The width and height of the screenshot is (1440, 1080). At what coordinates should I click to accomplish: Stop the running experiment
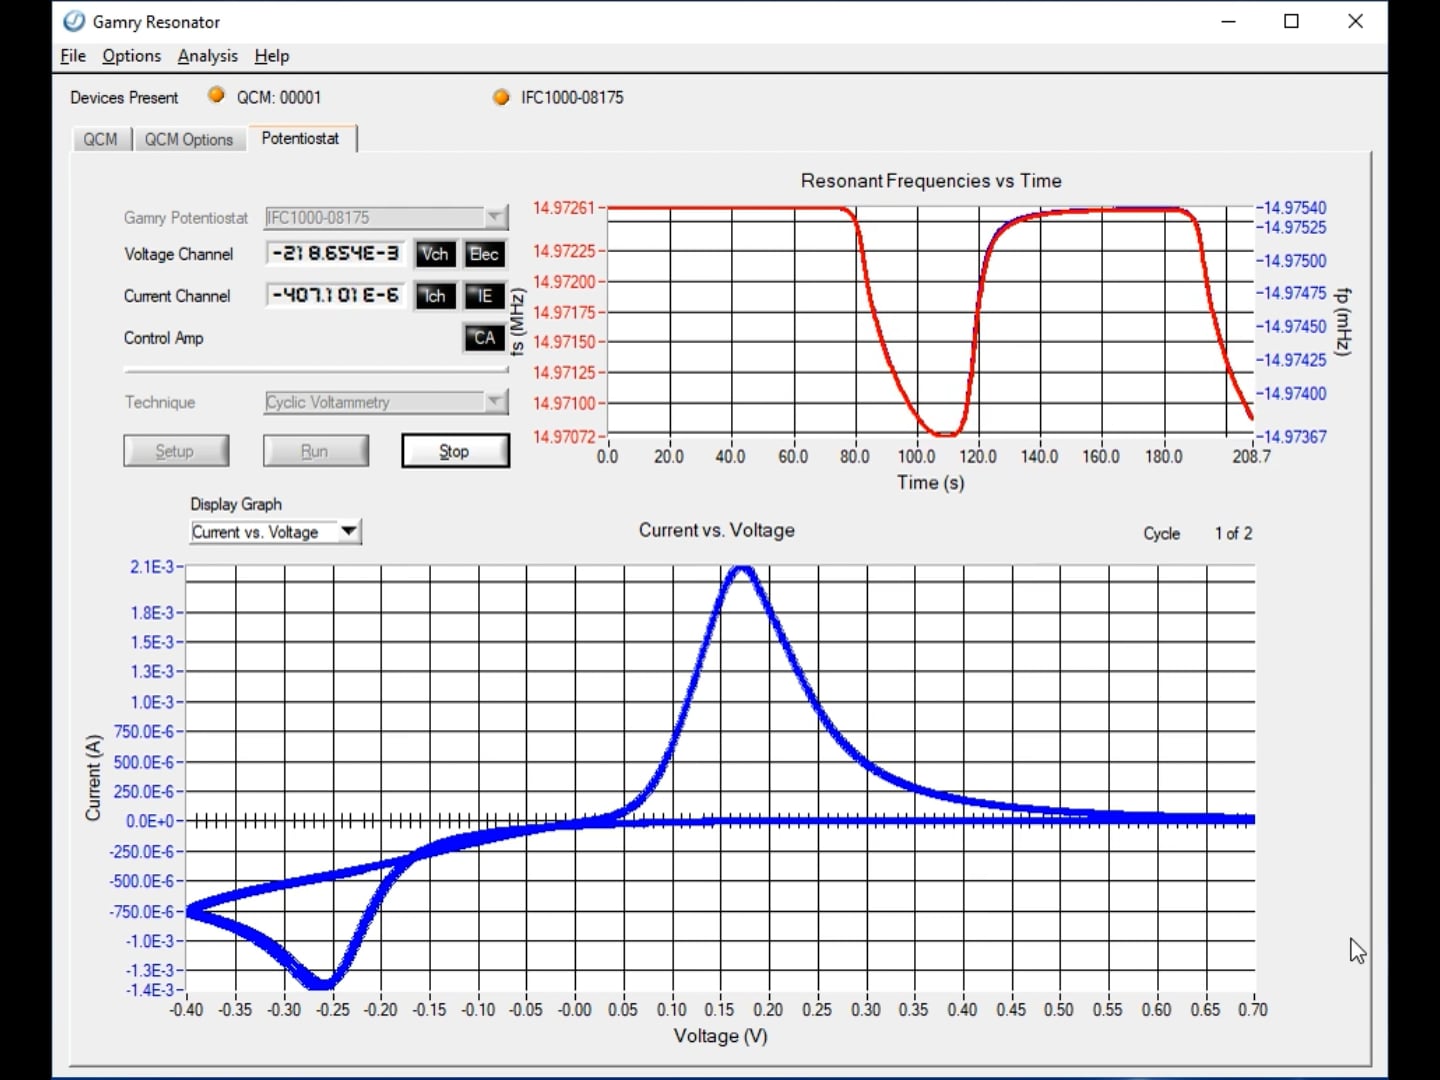(455, 451)
